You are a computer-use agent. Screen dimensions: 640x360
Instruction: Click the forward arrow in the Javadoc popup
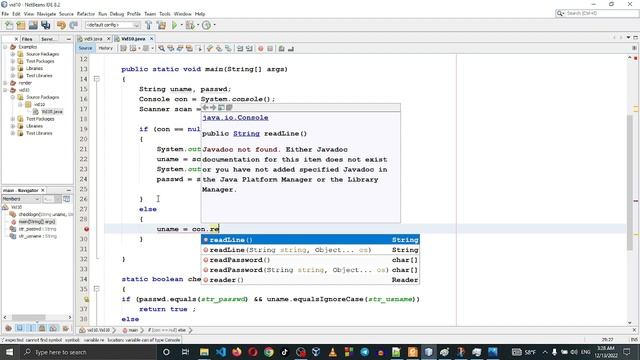(x=213, y=107)
